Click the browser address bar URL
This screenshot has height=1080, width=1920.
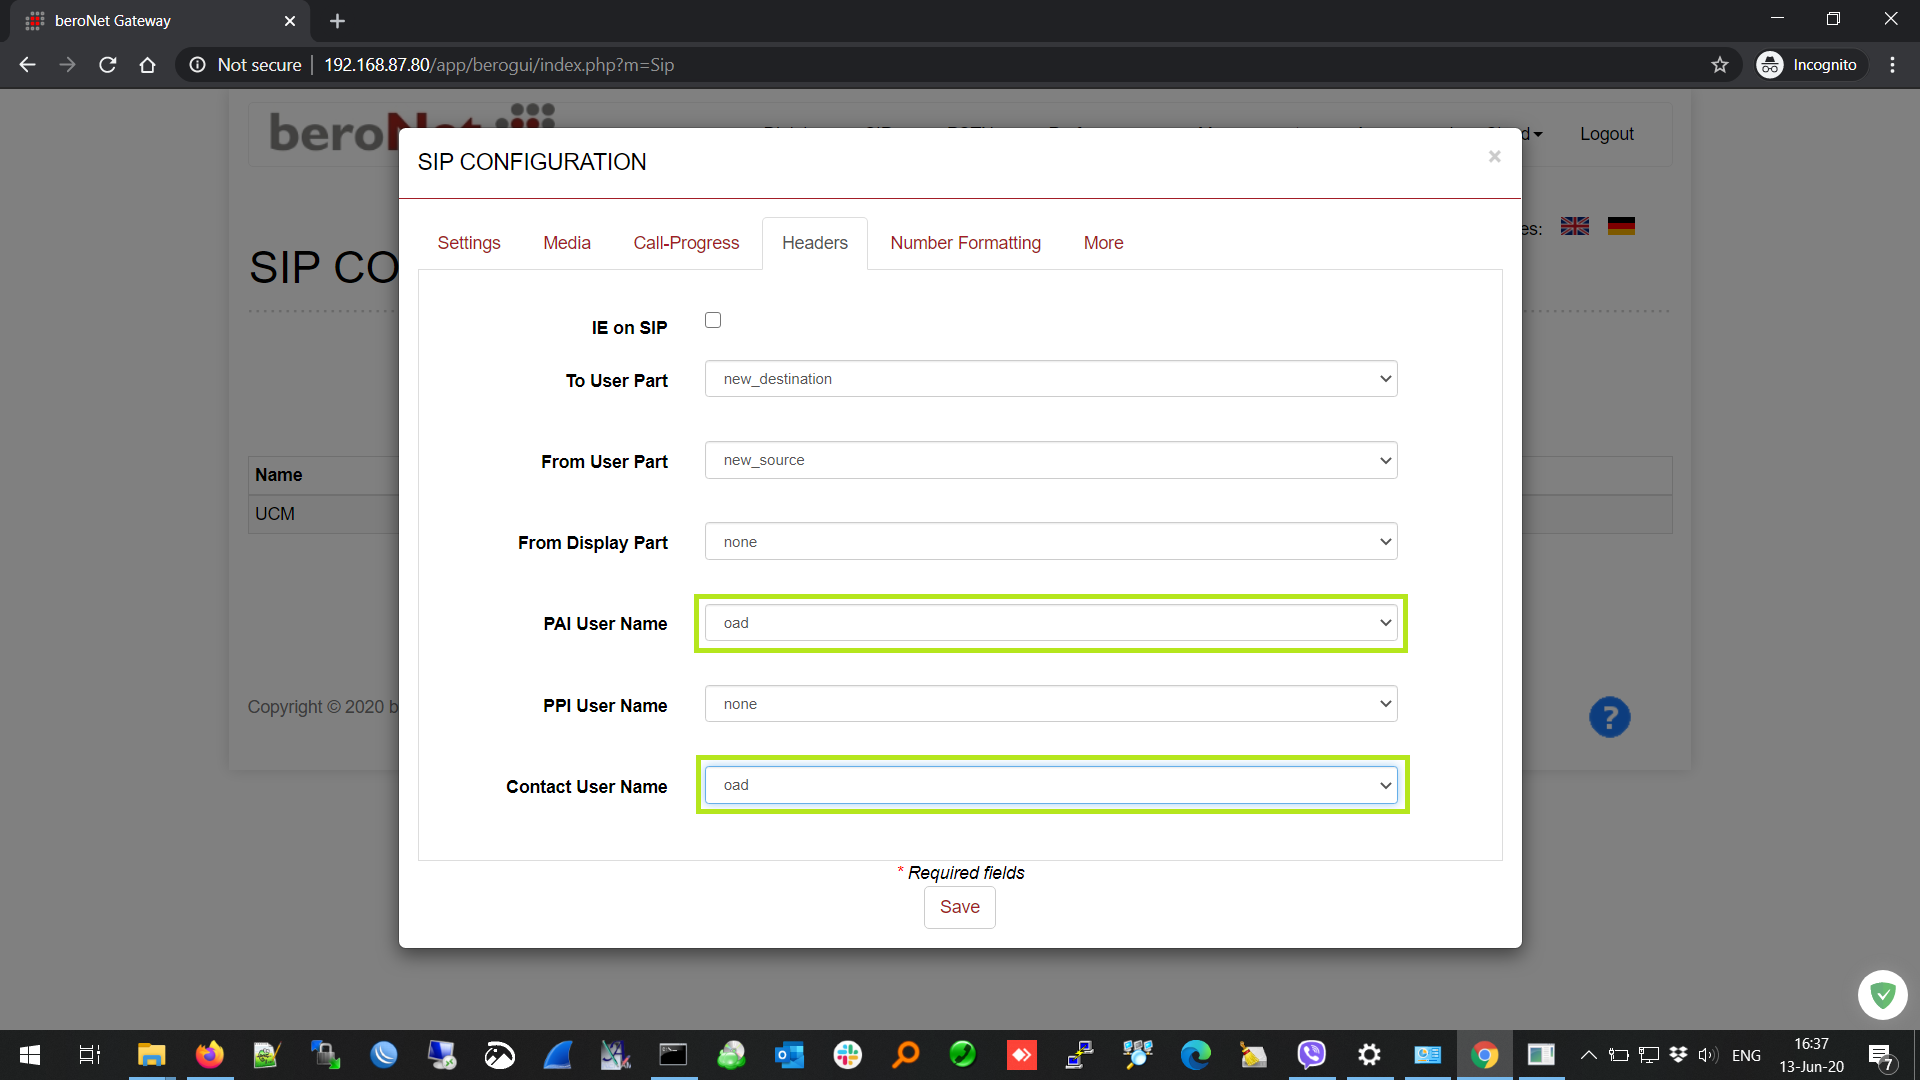(x=500, y=65)
